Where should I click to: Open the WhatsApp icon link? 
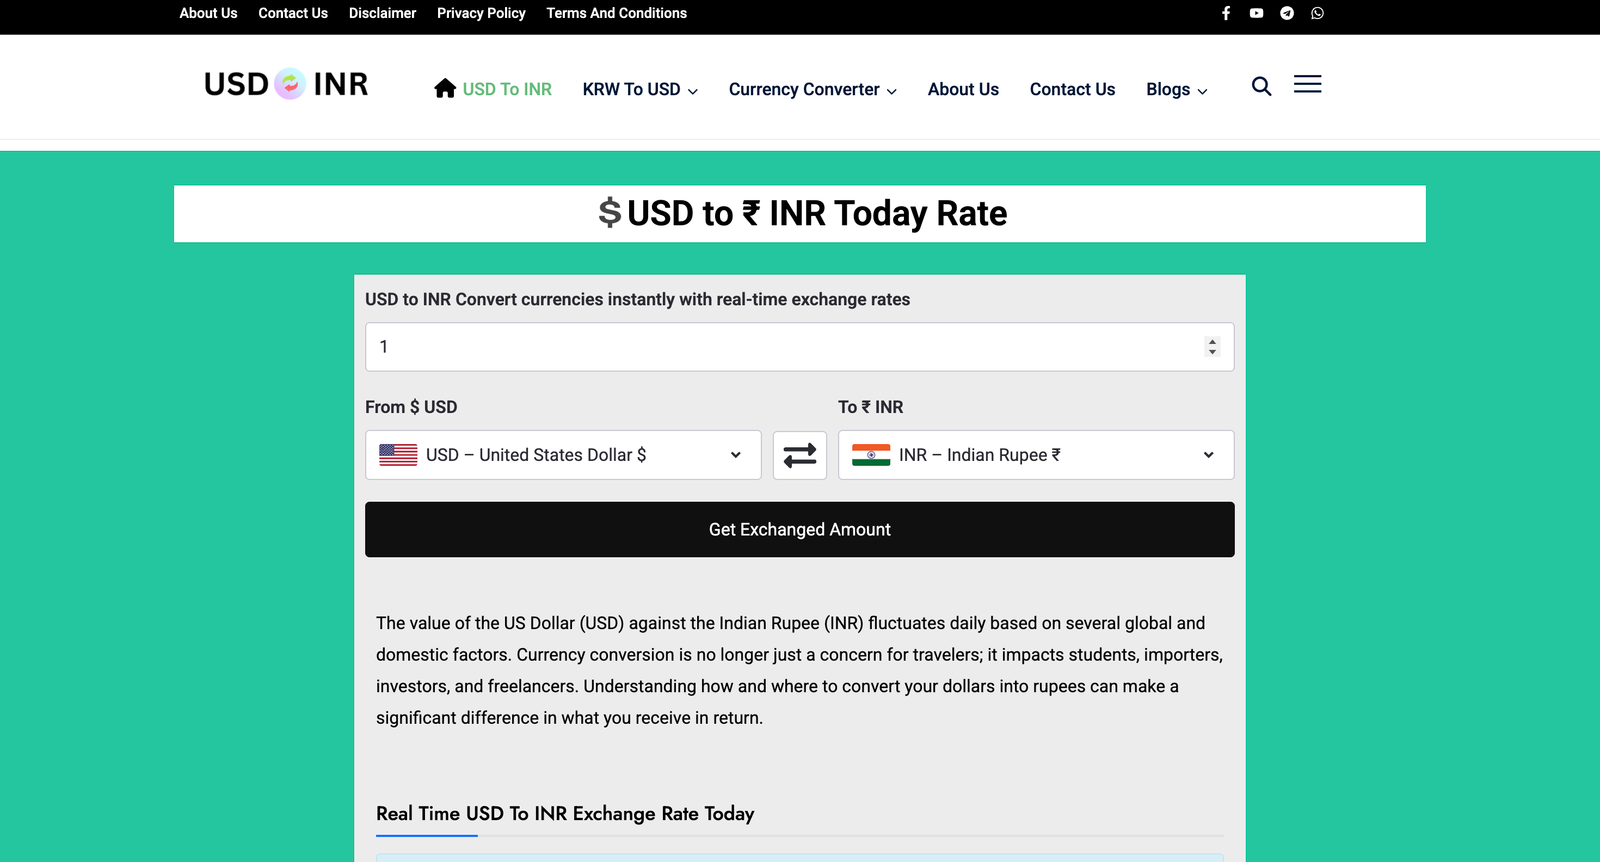1317,13
